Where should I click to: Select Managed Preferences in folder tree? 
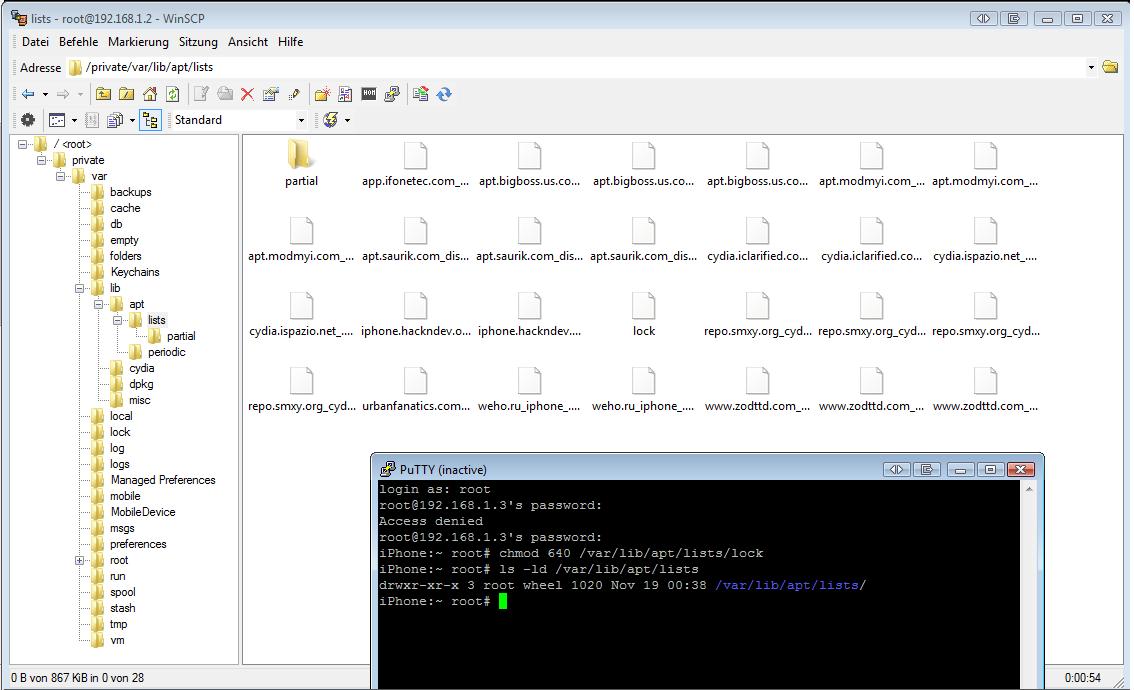click(x=162, y=480)
